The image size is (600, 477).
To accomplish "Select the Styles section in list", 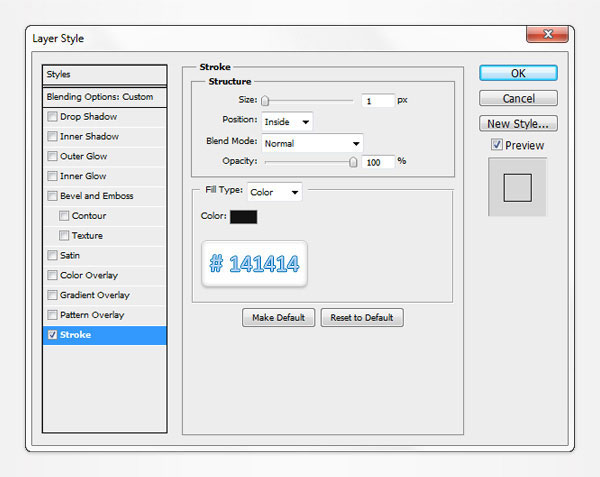I will click(104, 75).
